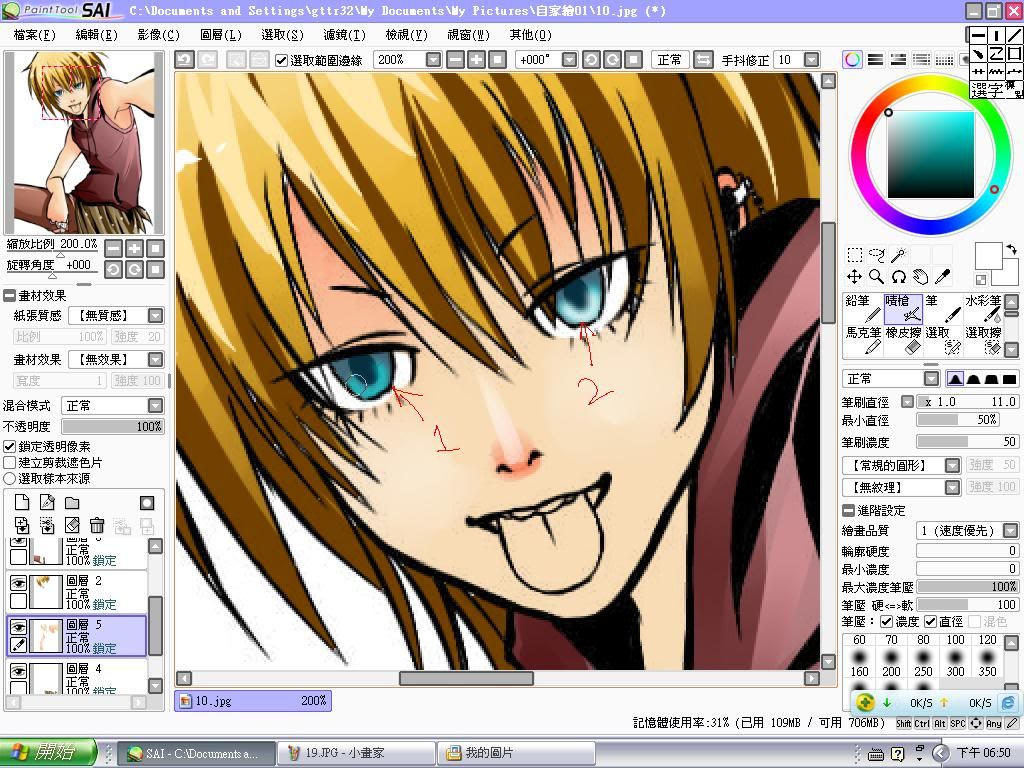Viewport: 1024px width, 768px height.
Task: Choose the 橡皮擦 eraser tool
Action: click(903, 340)
